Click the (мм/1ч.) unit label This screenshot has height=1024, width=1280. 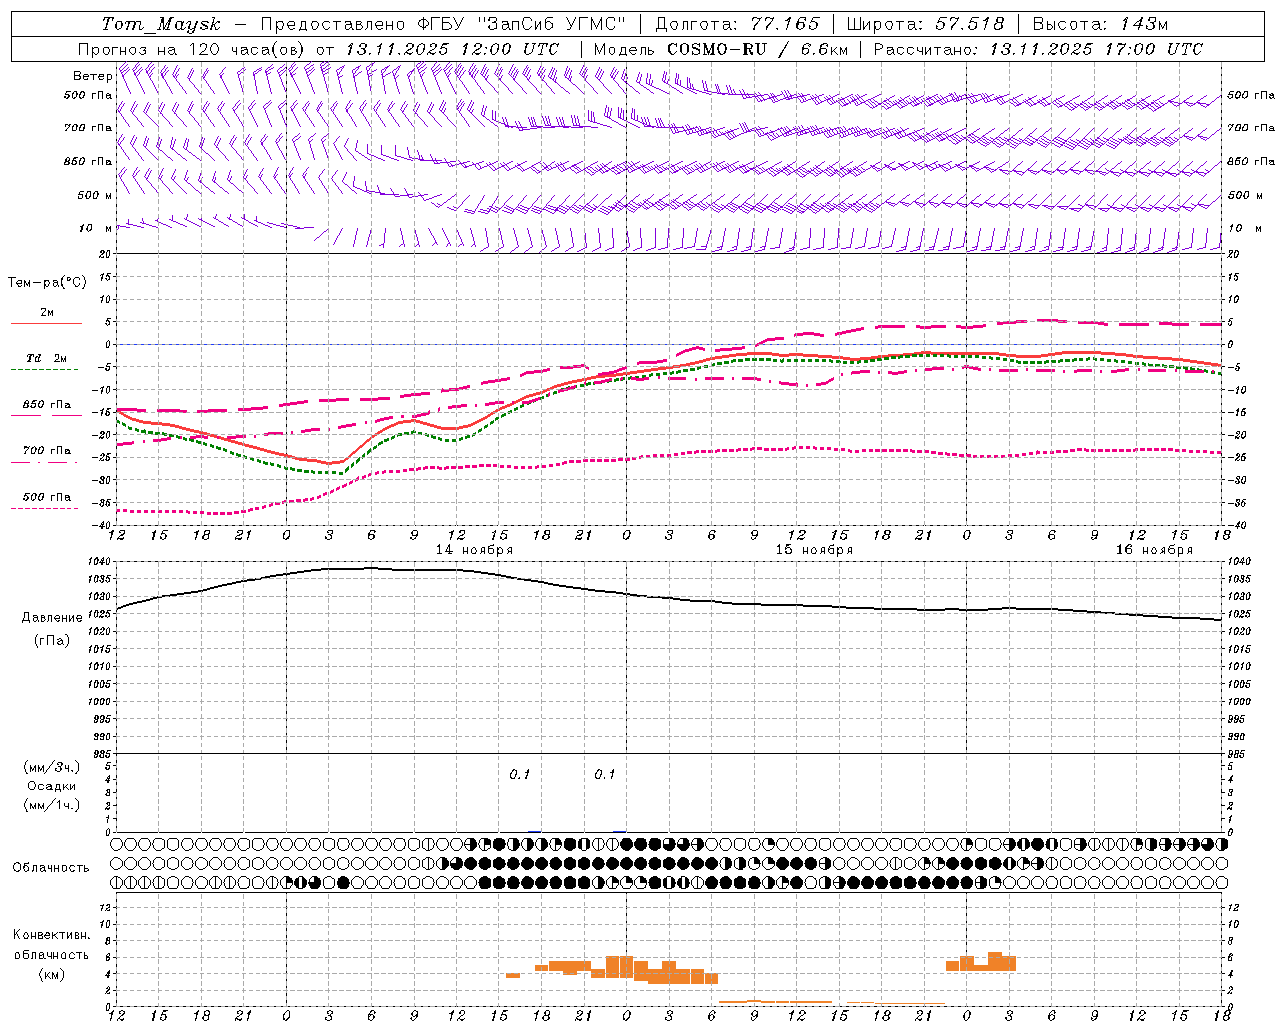(x=52, y=806)
